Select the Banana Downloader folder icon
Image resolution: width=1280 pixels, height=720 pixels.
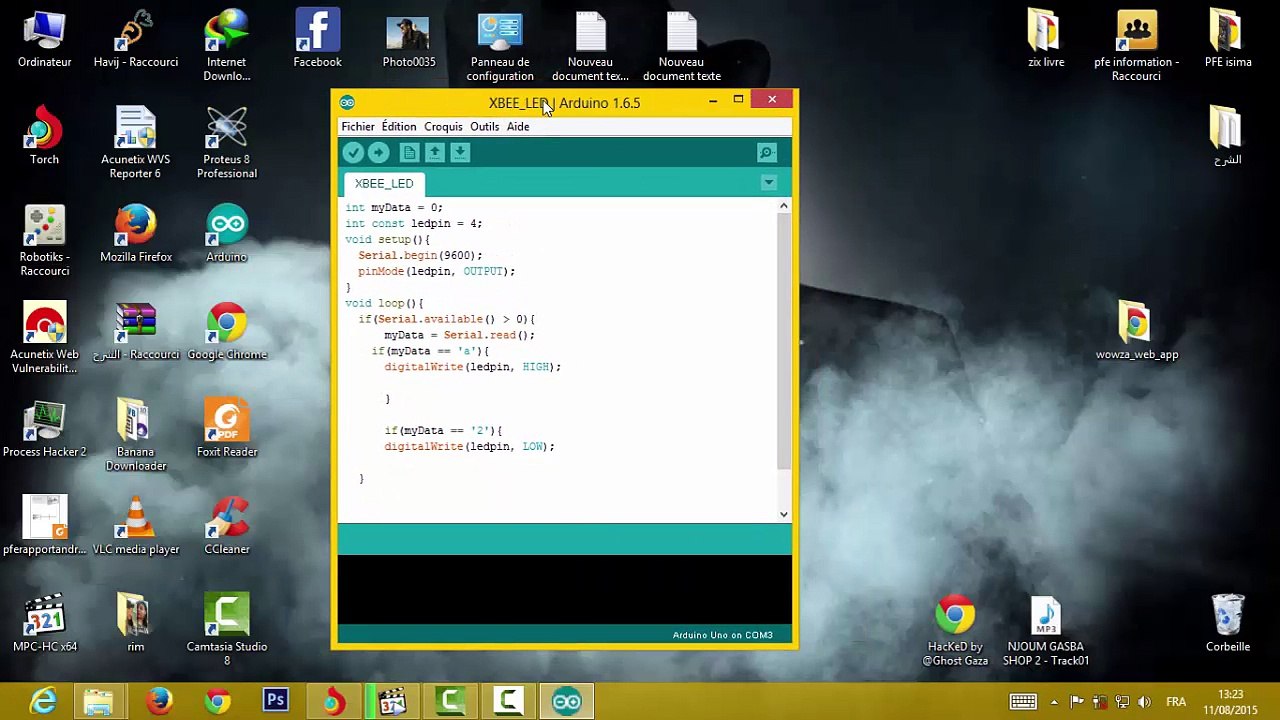136,436
